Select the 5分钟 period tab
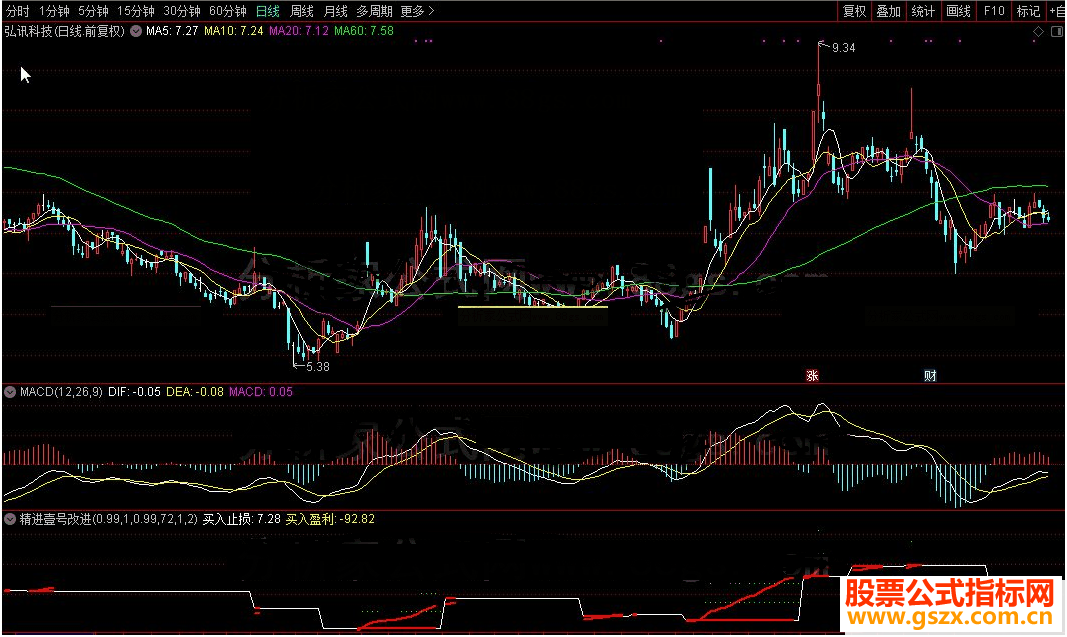The width and height of the screenshot is (1067, 637). tap(93, 11)
